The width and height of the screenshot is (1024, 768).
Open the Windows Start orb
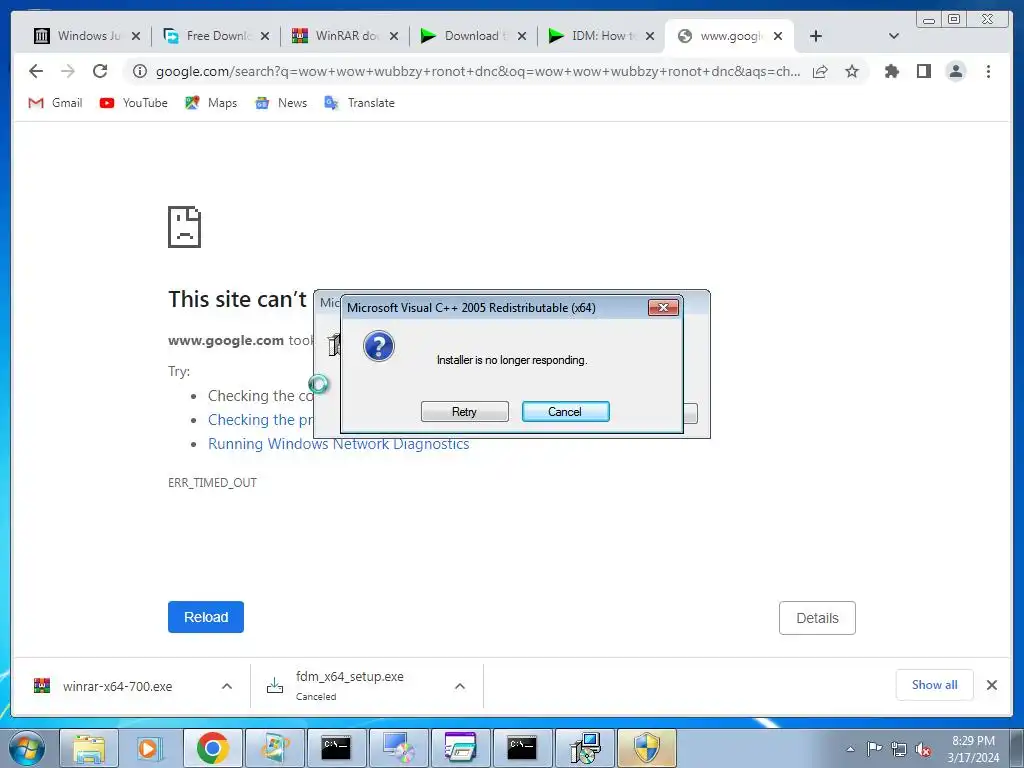coord(27,748)
